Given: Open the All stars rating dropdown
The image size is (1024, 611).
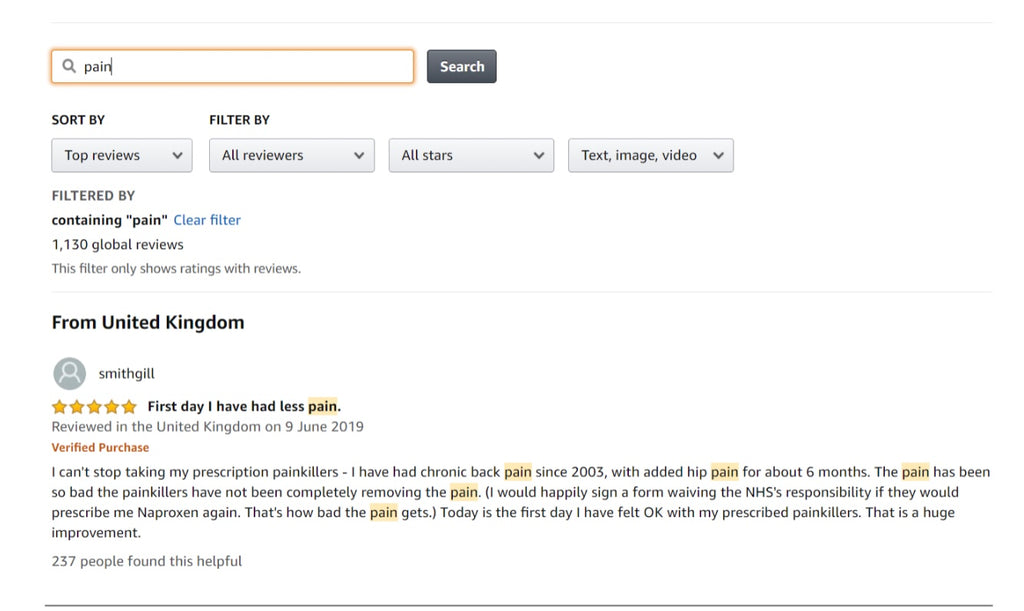Looking at the screenshot, I should tap(471, 156).
